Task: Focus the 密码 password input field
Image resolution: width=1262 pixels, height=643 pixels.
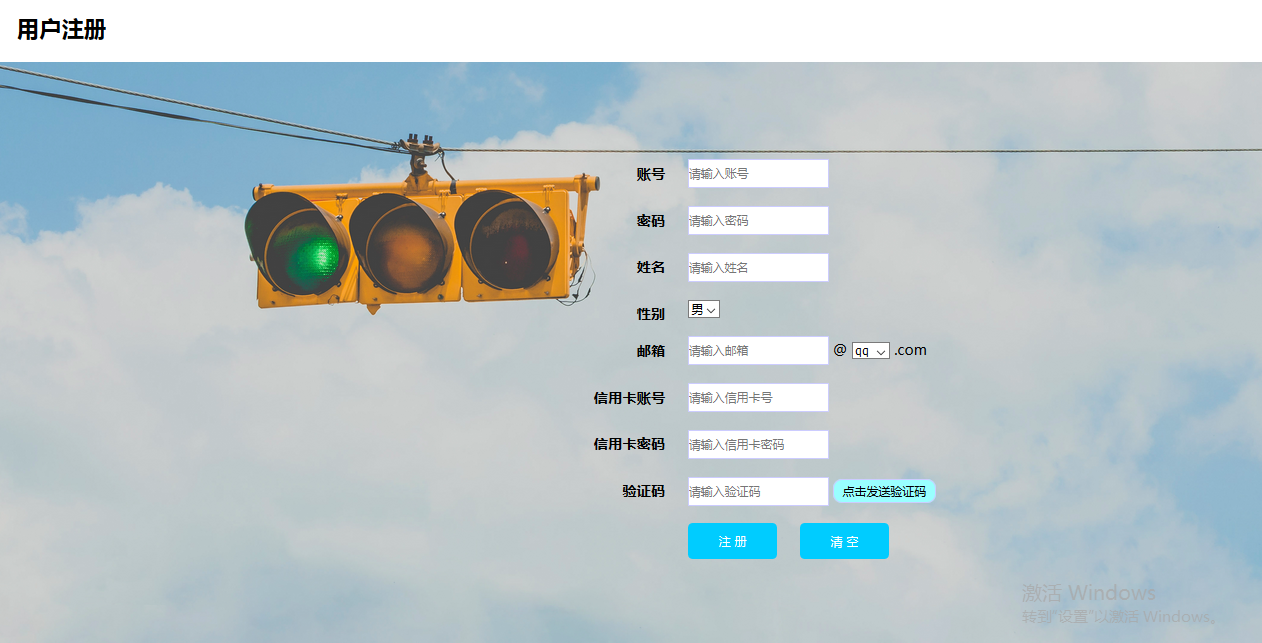Action: point(758,220)
